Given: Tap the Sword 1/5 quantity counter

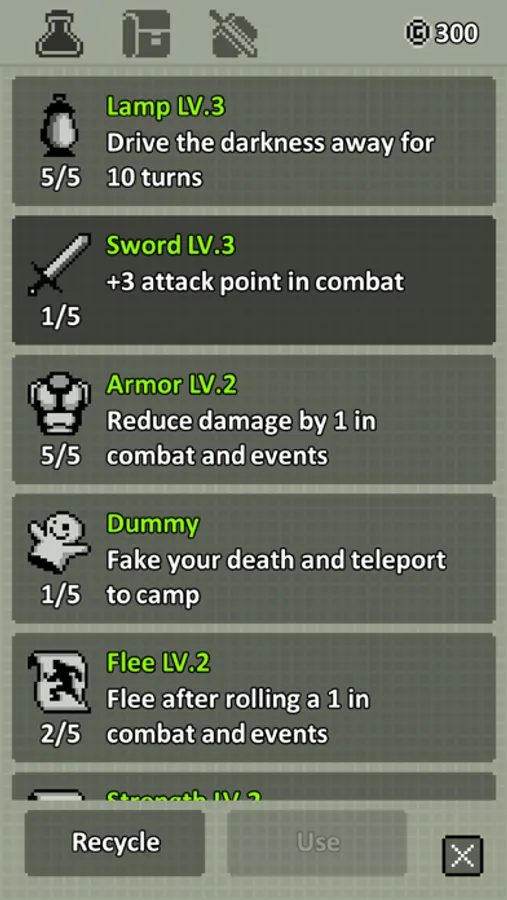Looking at the screenshot, I should [60, 317].
